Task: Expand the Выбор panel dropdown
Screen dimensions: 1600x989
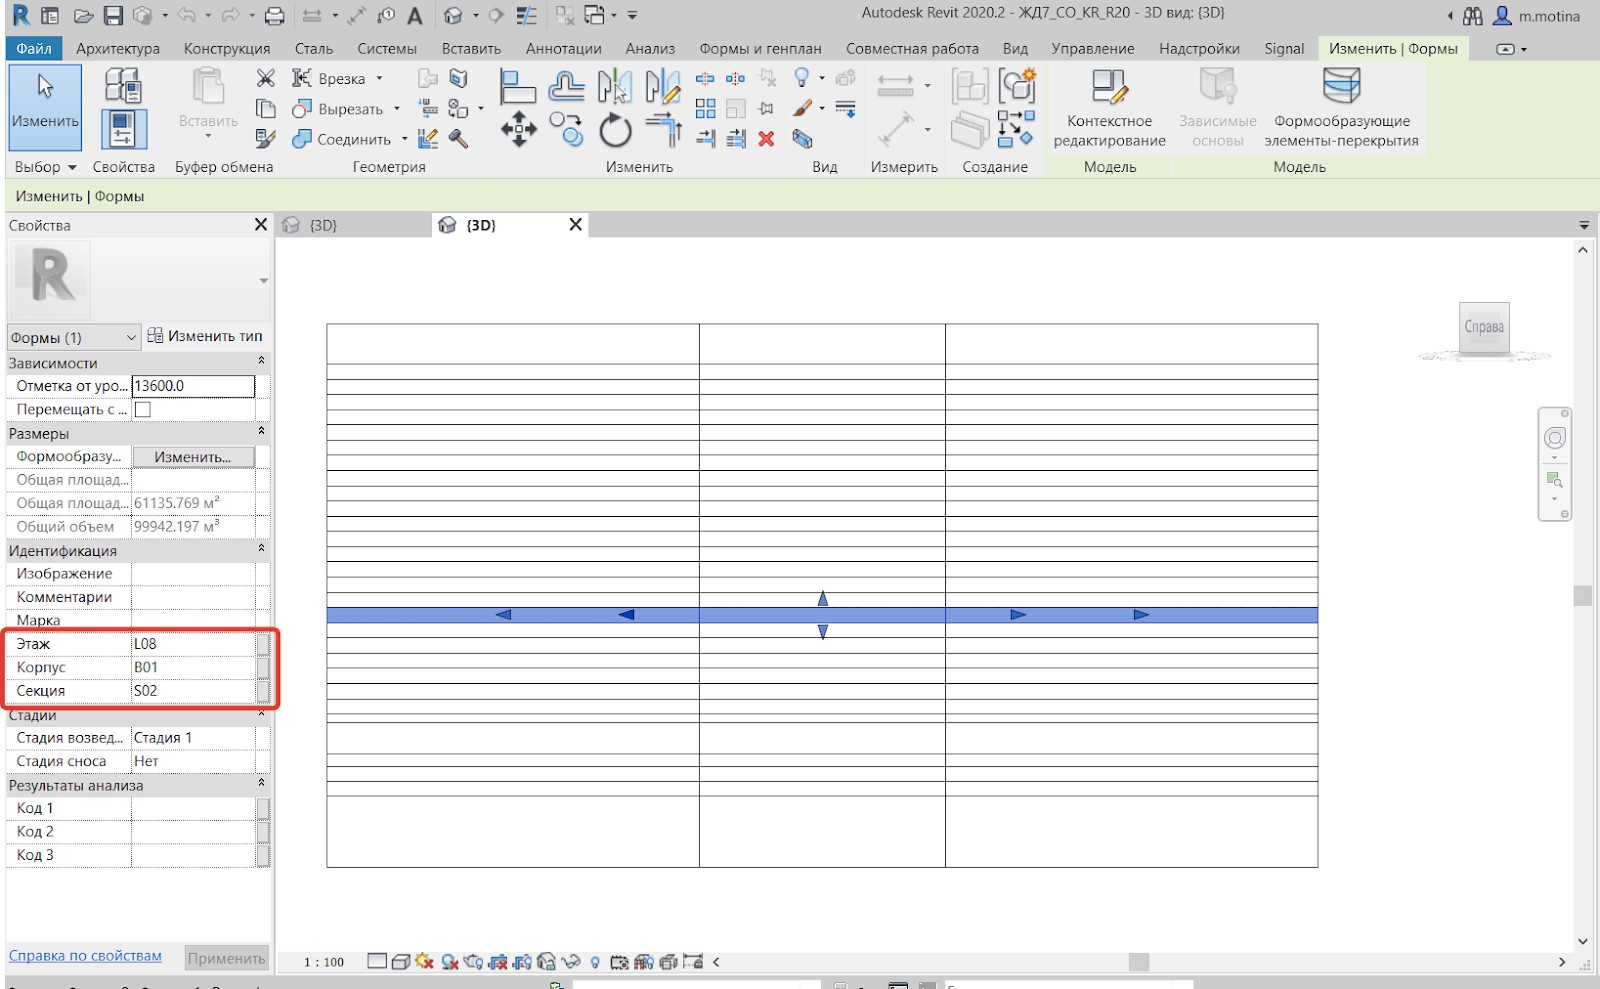Action: tap(72, 167)
